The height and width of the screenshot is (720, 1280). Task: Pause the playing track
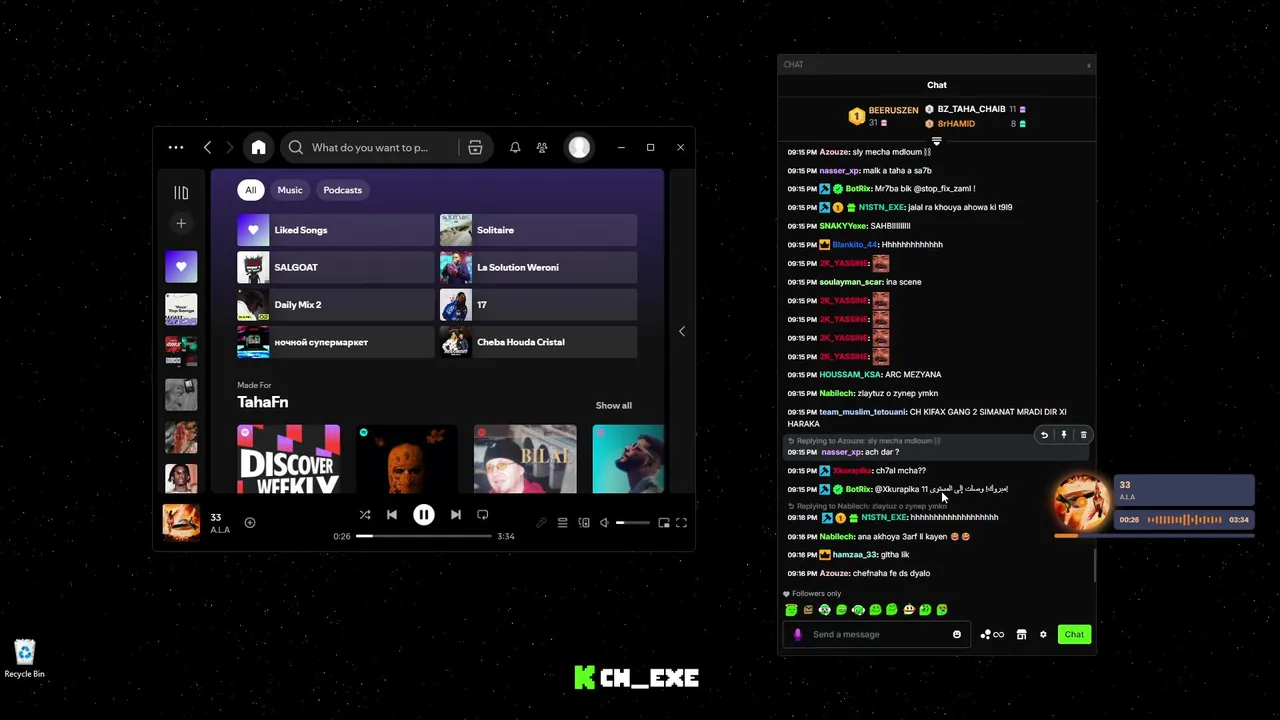click(x=424, y=515)
